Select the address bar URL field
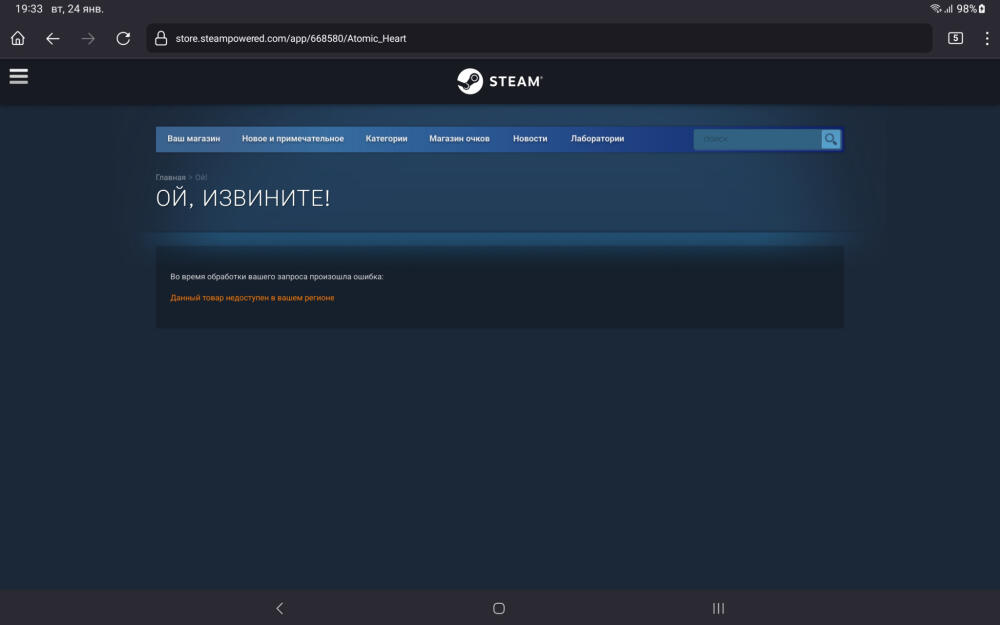Viewport: 1000px width, 625px height. tap(540, 38)
